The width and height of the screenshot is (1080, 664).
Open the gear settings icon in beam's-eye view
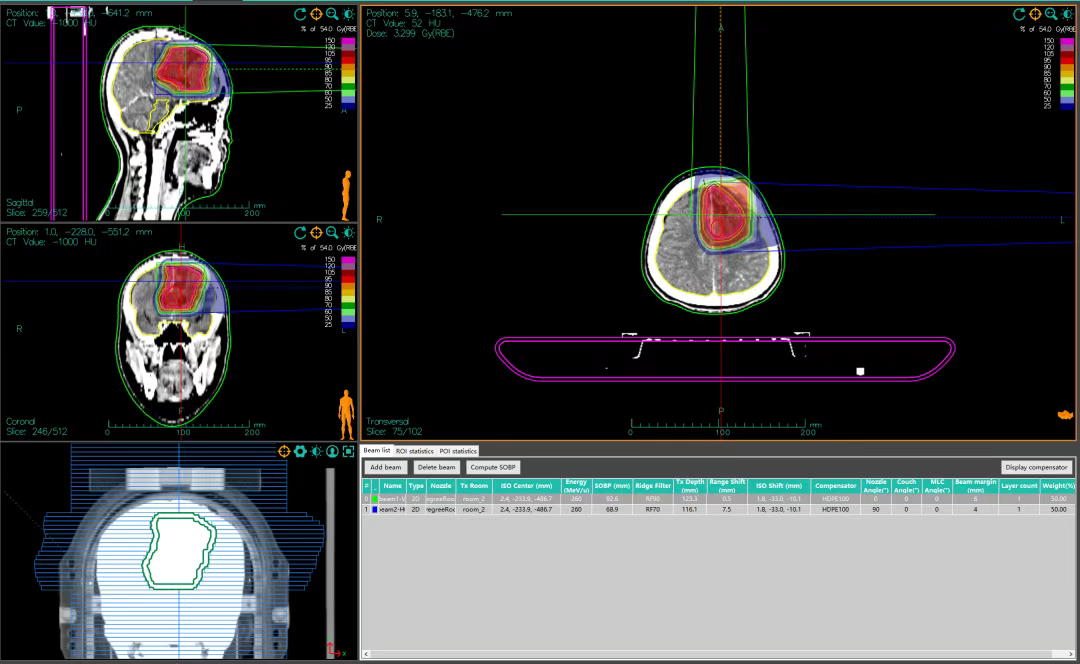pos(300,452)
